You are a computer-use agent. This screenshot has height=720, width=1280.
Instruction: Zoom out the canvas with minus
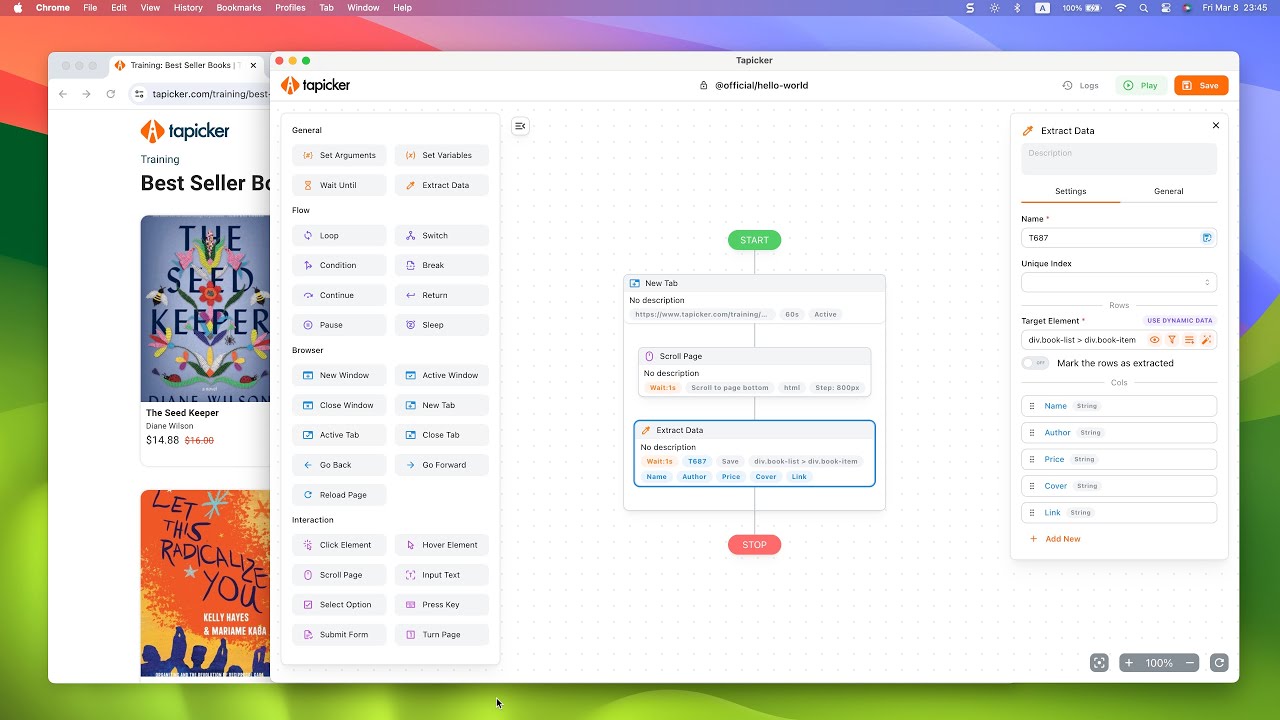pyautogui.click(x=1190, y=663)
